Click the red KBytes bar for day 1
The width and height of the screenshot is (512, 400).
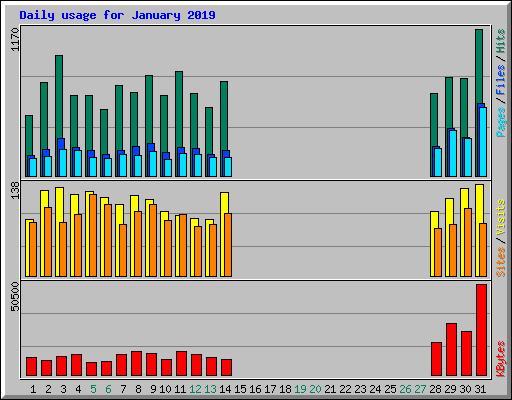pos(31,367)
